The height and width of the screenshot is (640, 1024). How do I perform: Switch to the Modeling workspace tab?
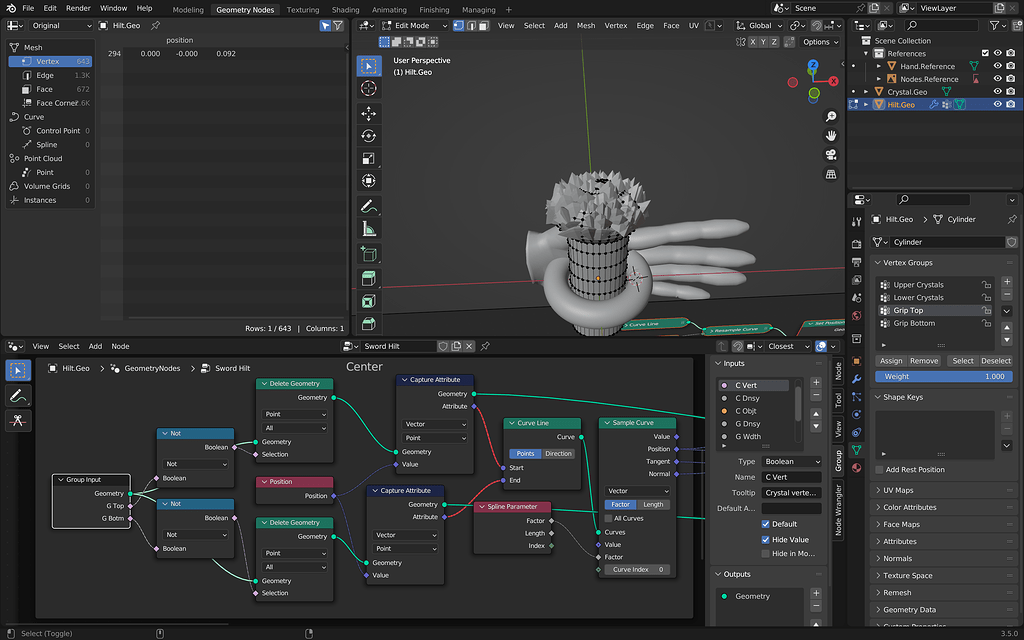pos(188,10)
